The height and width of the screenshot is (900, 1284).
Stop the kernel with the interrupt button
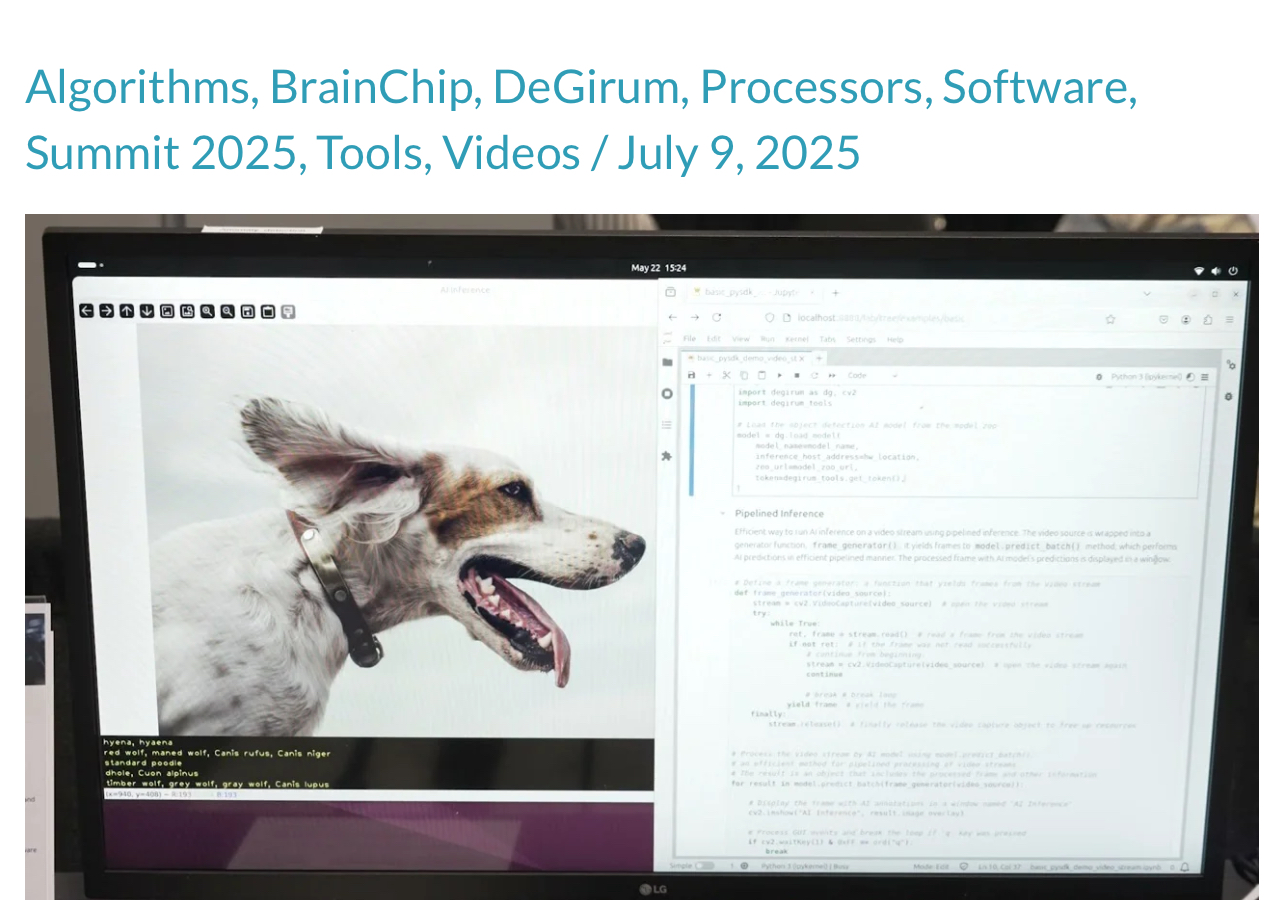[x=797, y=376]
